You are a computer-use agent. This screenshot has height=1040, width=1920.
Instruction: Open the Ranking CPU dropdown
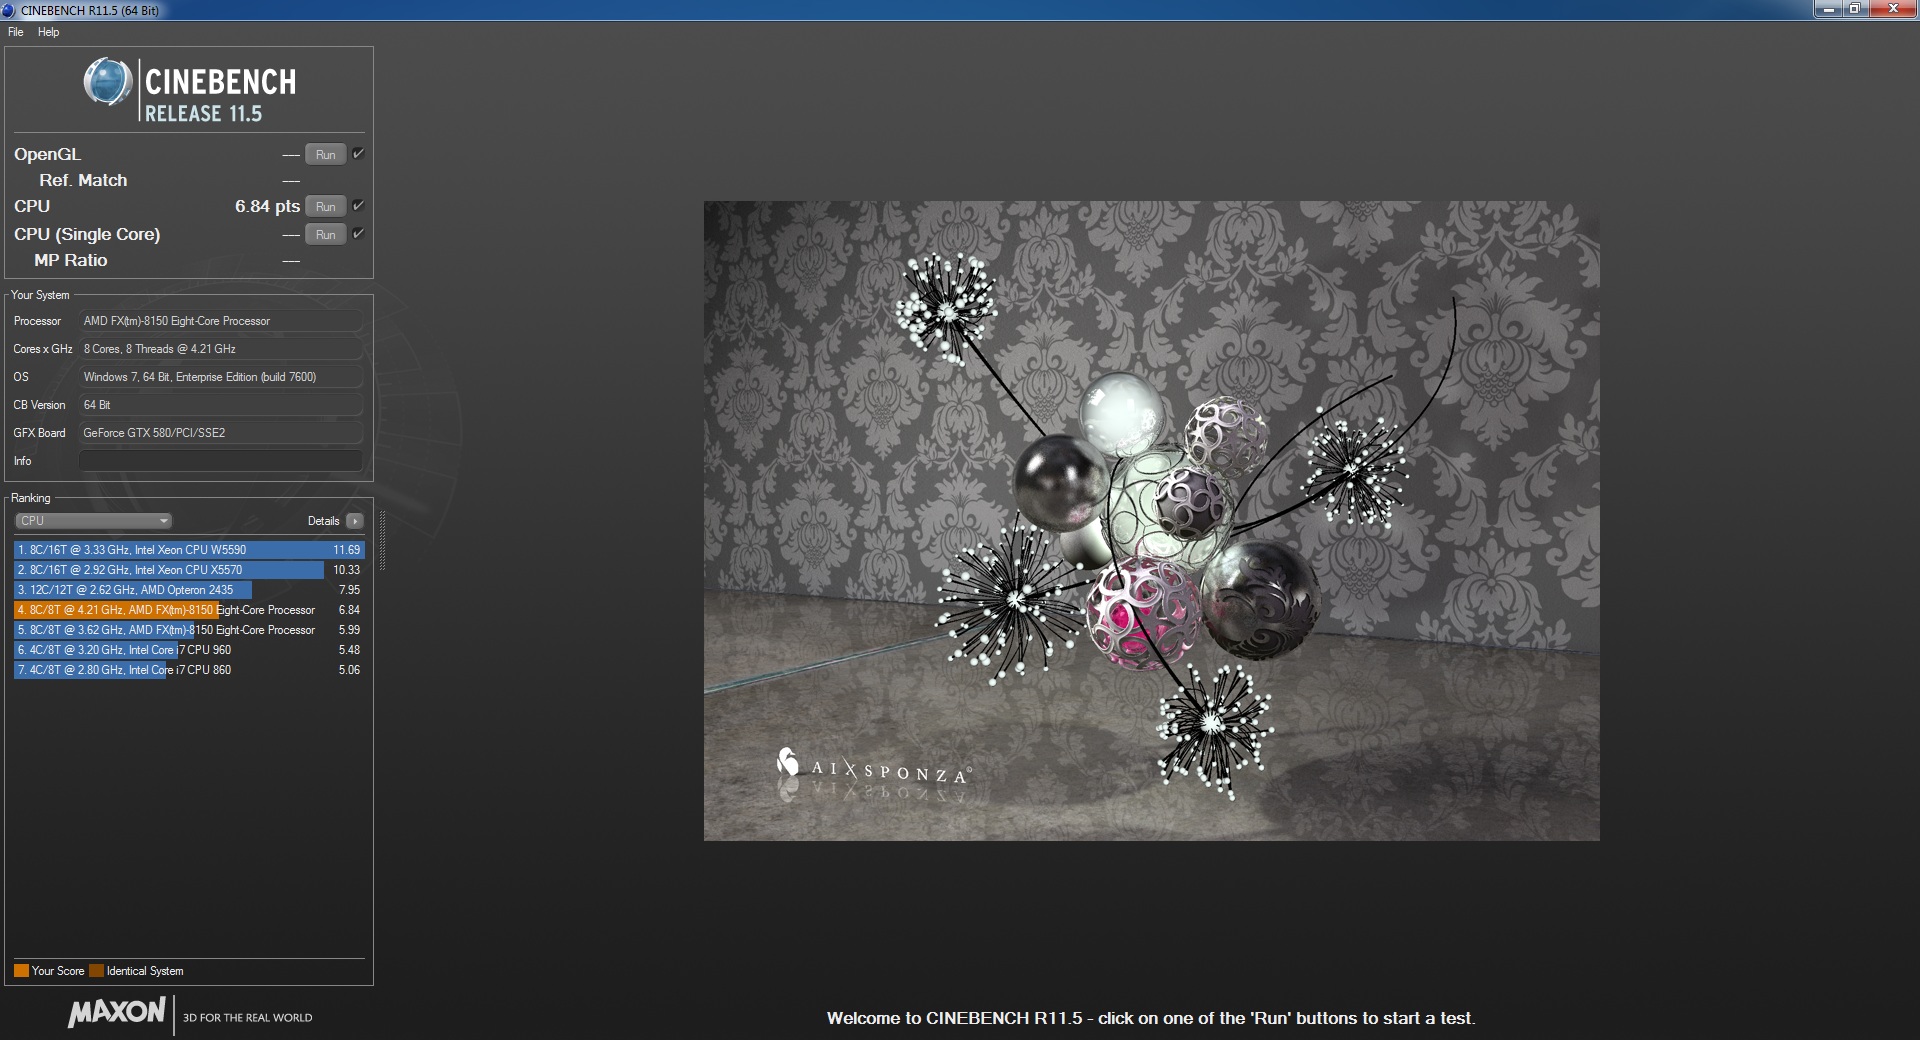pos(93,521)
